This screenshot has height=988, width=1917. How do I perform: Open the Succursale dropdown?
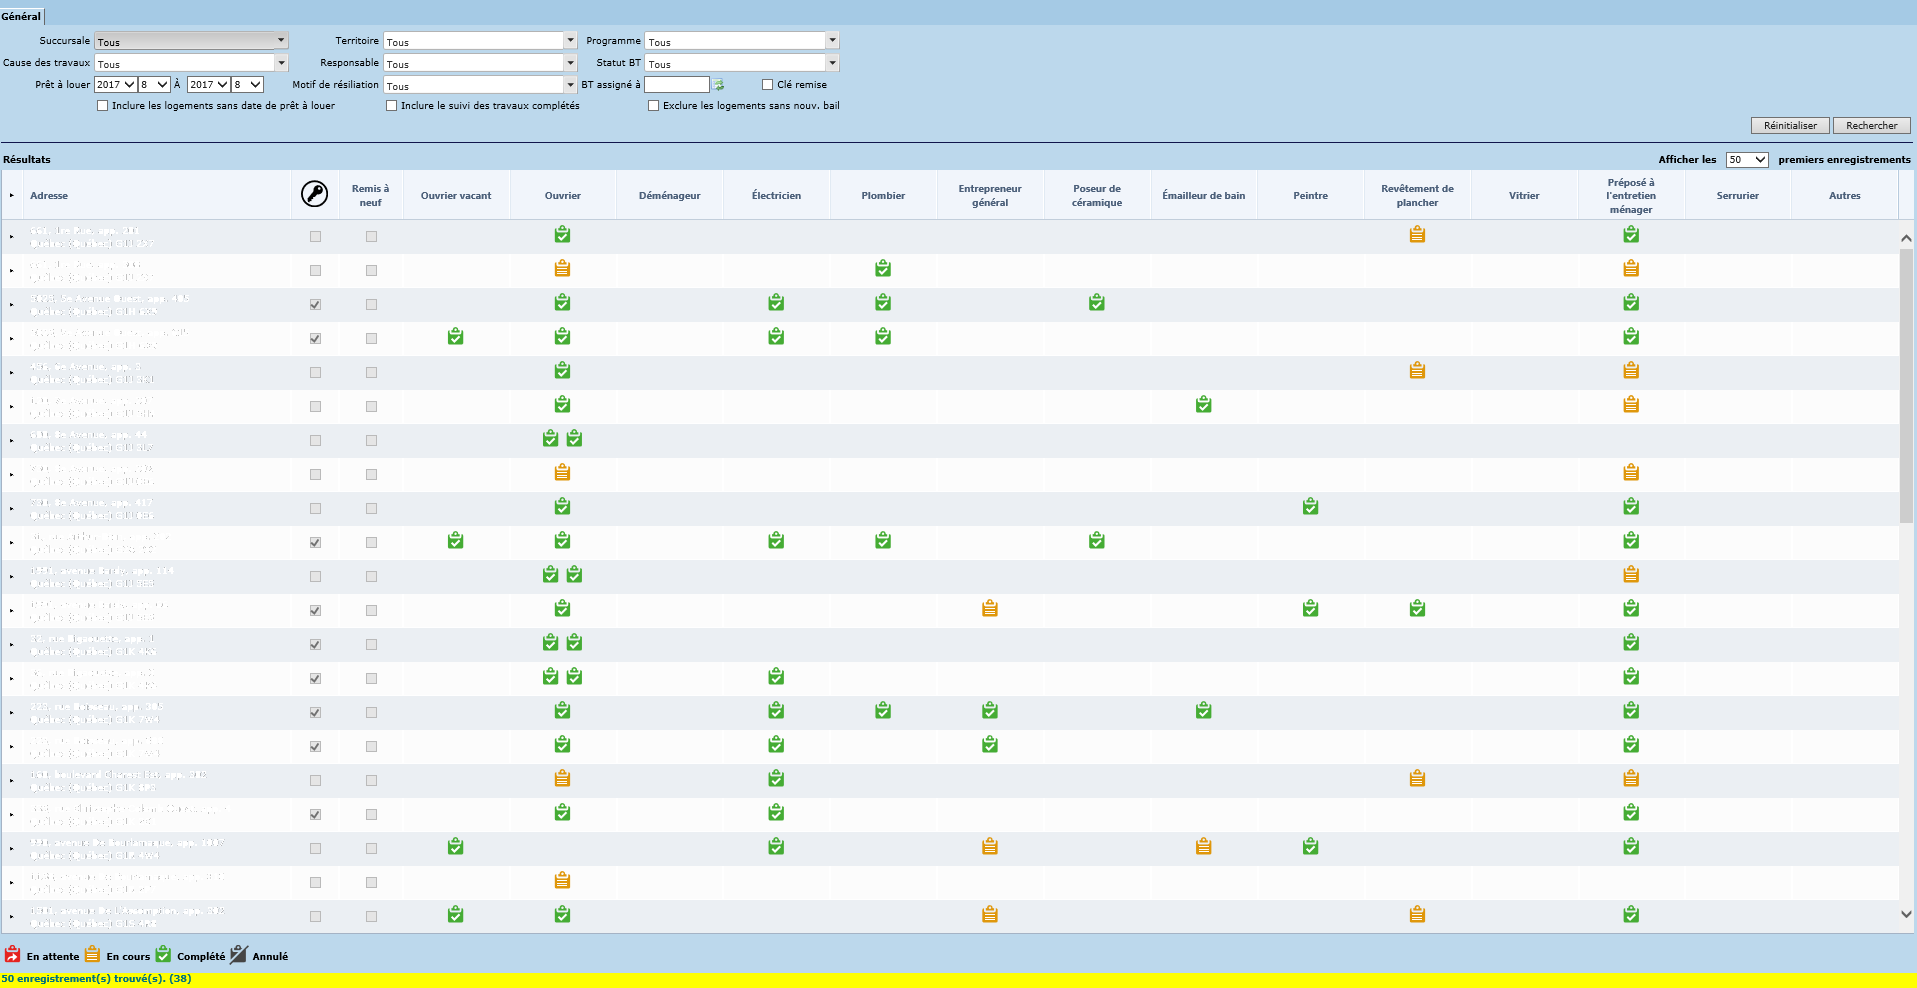(x=191, y=41)
